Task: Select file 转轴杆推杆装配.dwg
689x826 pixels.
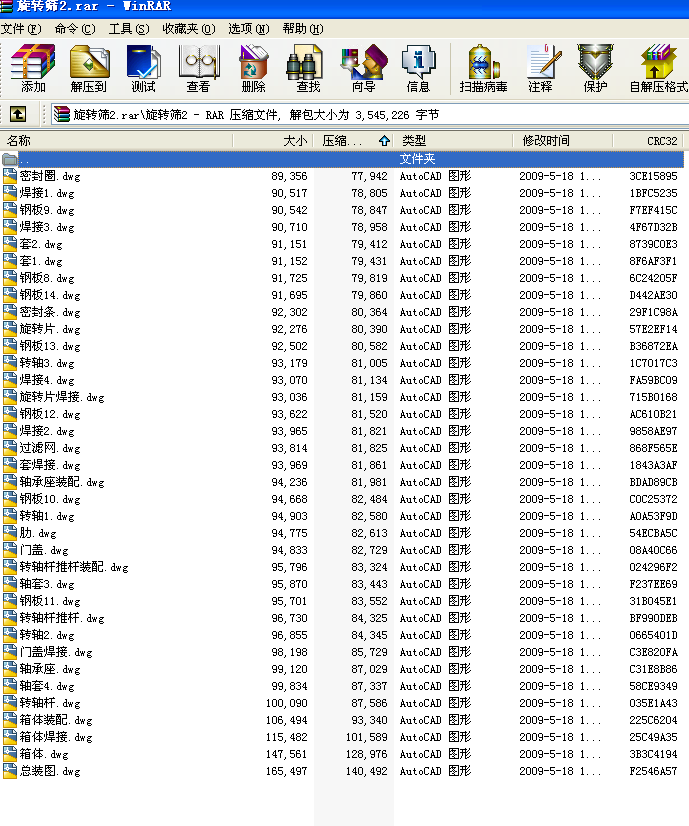Action: click(x=74, y=567)
